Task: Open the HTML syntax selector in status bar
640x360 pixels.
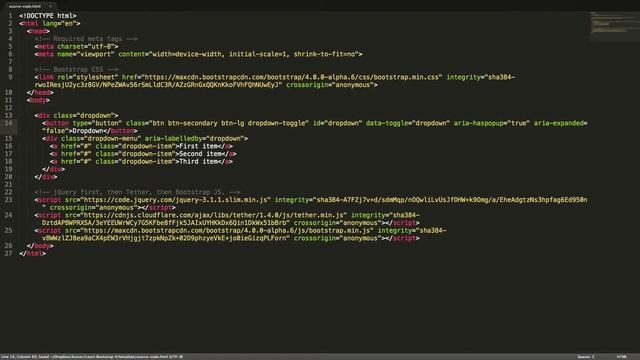Action: 622,357
